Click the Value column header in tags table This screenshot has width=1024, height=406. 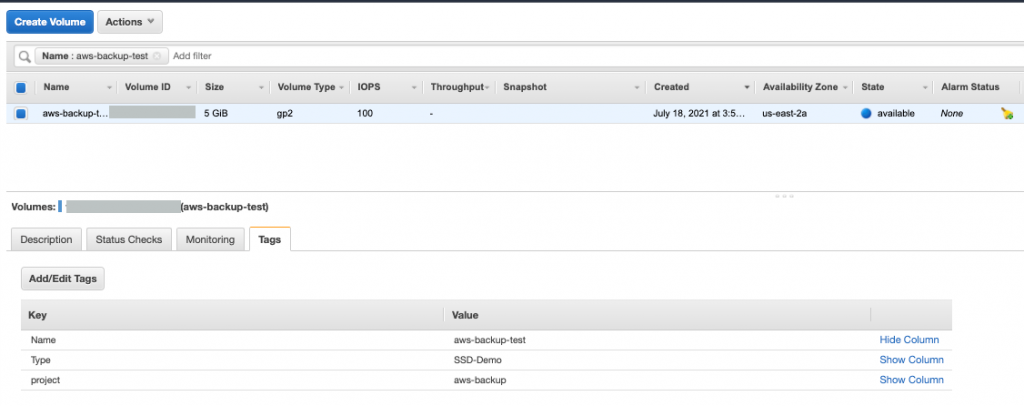click(x=465, y=315)
